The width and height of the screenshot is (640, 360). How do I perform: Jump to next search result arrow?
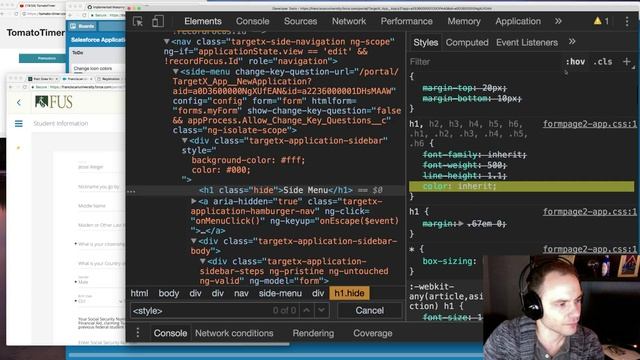[322, 310]
